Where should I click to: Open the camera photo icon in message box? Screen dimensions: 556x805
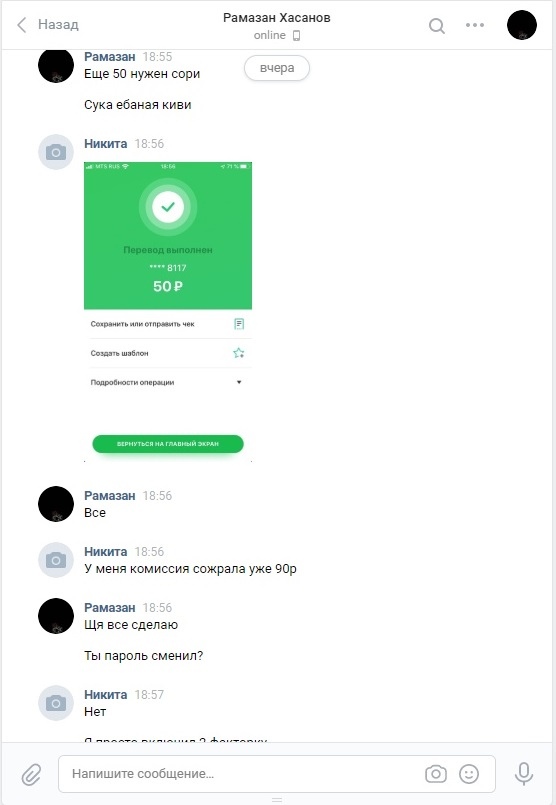point(435,774)
